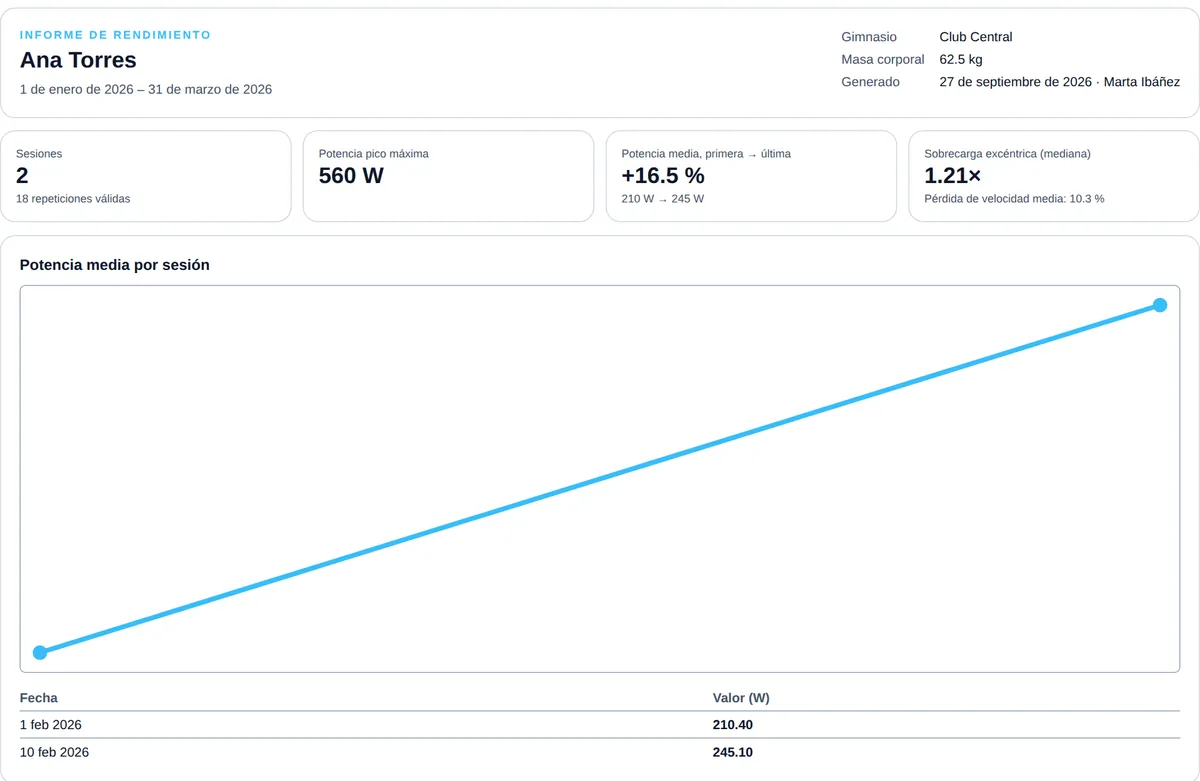Screen dimensions: 1200x781
Task: Click the chart data point for 1 feb 2026
Action: pos(40,653)
